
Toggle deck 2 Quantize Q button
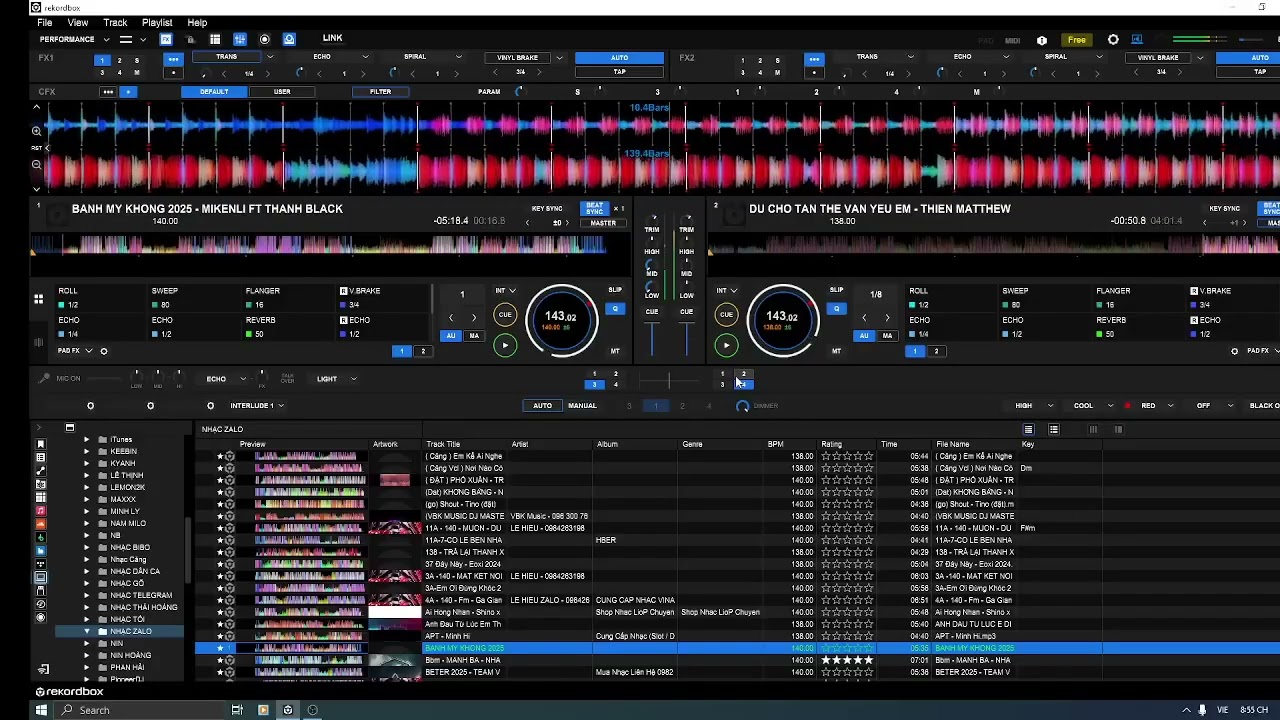point(837,309)
